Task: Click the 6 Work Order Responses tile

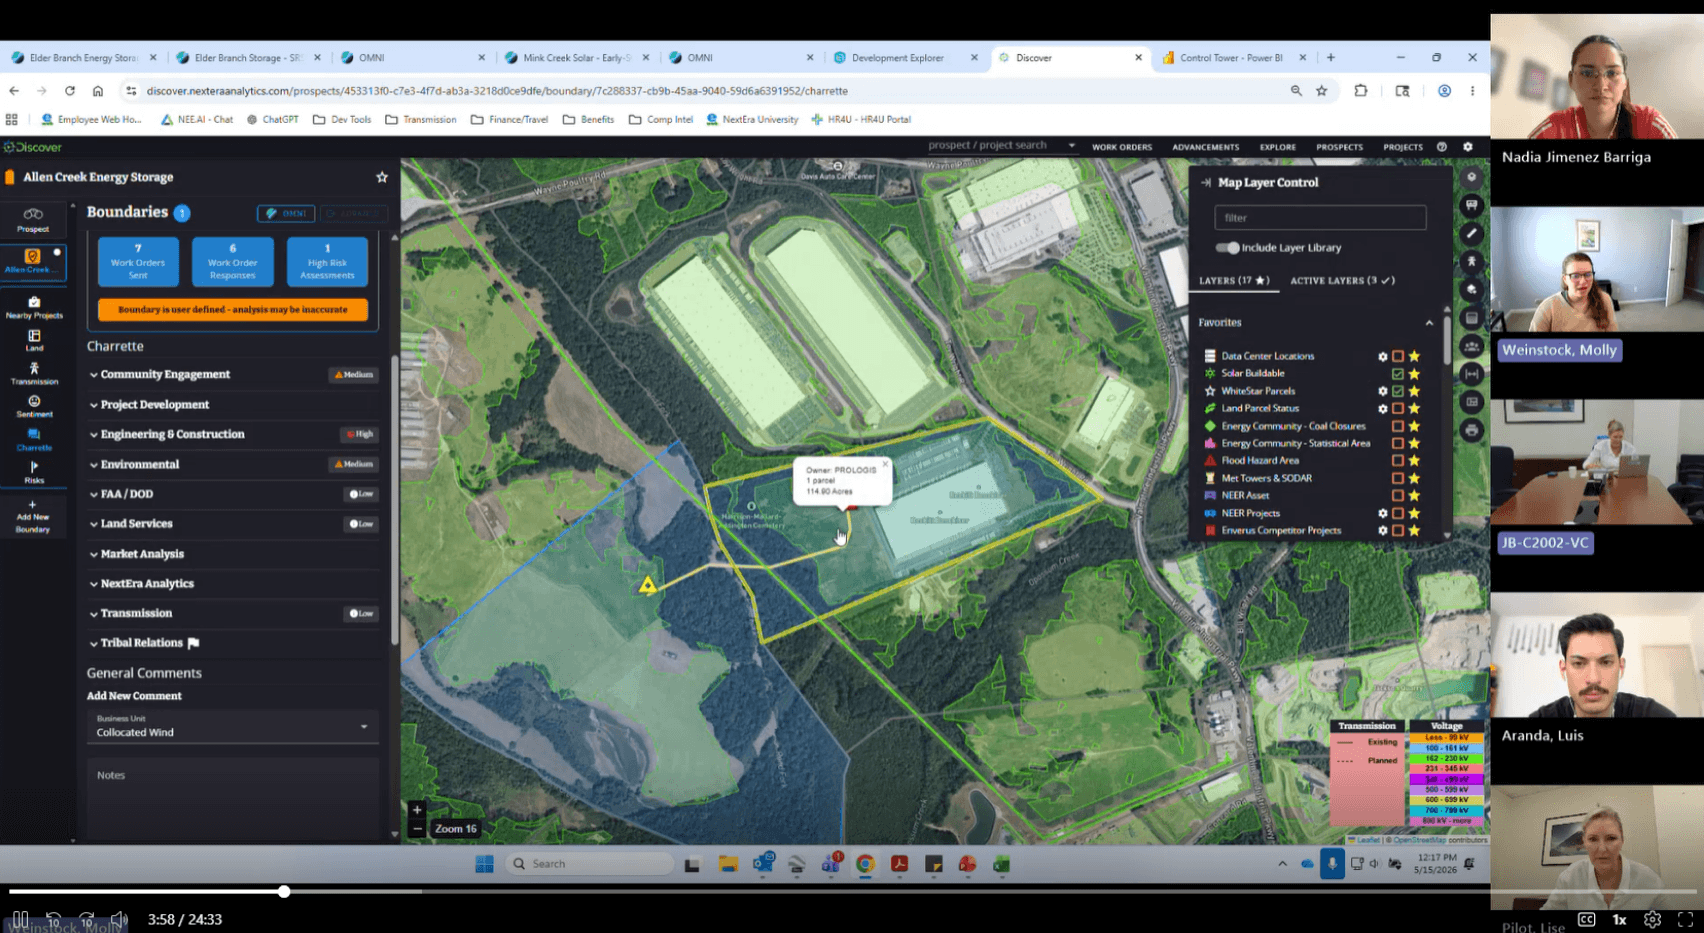Action: 232,262
